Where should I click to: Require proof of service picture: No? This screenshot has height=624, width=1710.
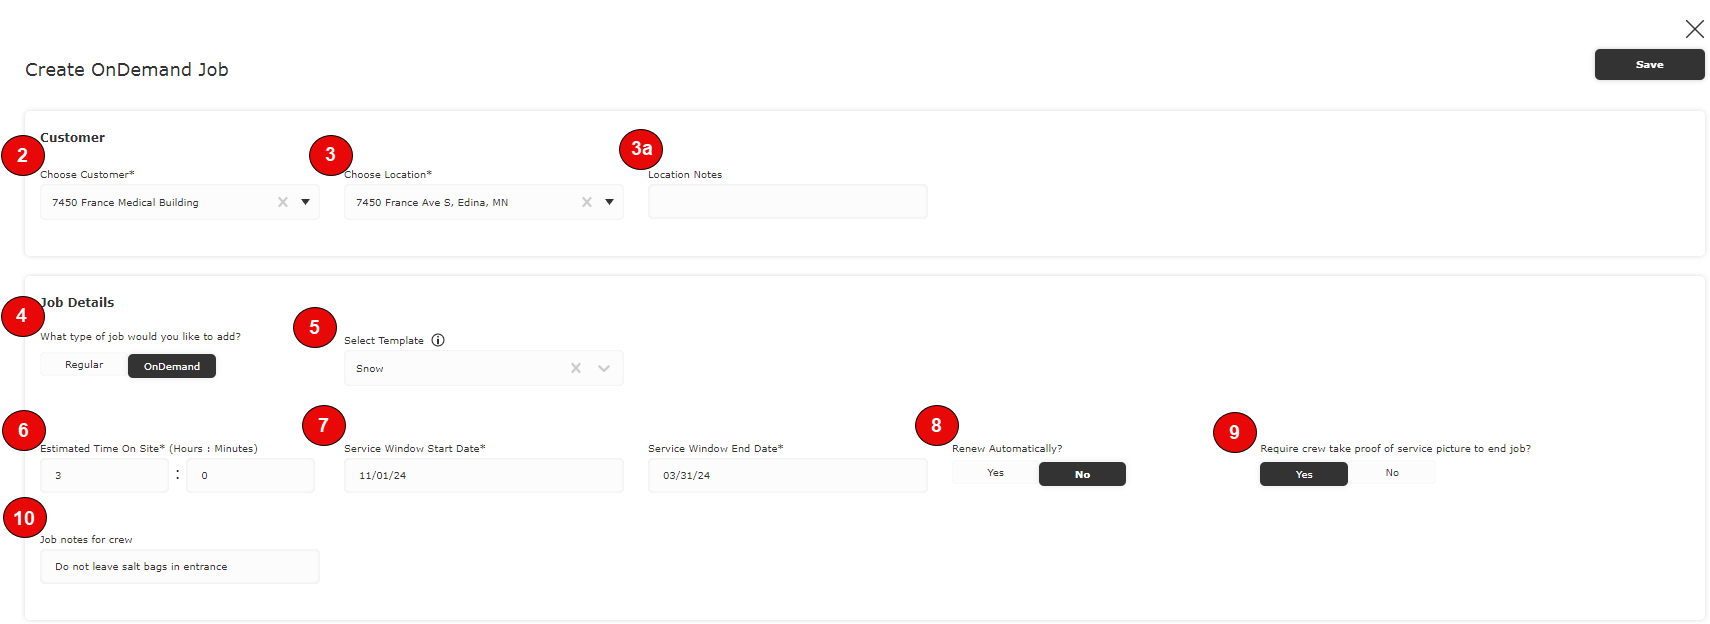[x=1392, y=473]
